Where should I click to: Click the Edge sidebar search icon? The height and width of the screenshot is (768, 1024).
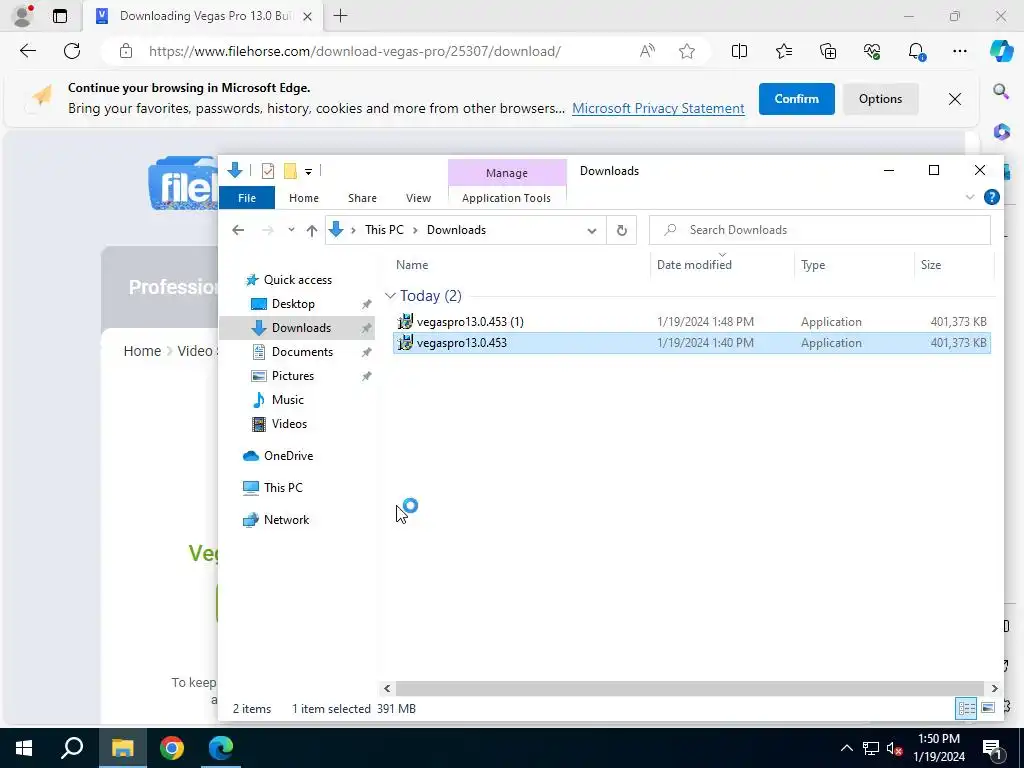pyautogui.click(x=1001, y=91)
